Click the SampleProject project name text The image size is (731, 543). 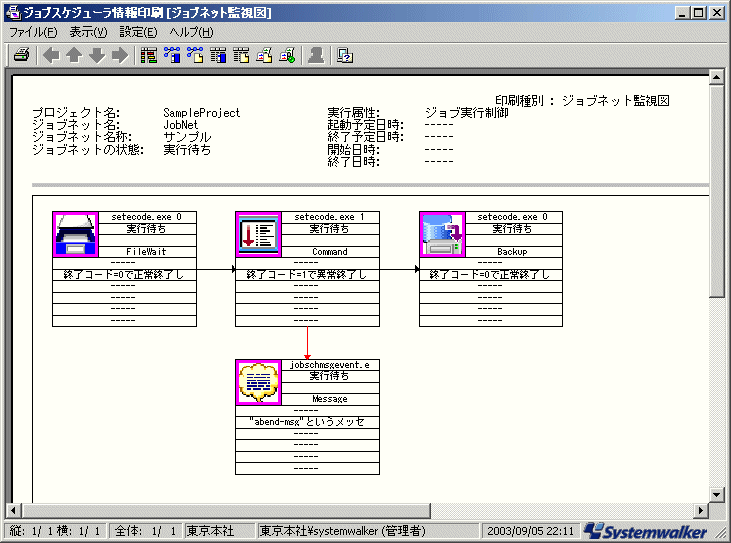coord(201,113)
